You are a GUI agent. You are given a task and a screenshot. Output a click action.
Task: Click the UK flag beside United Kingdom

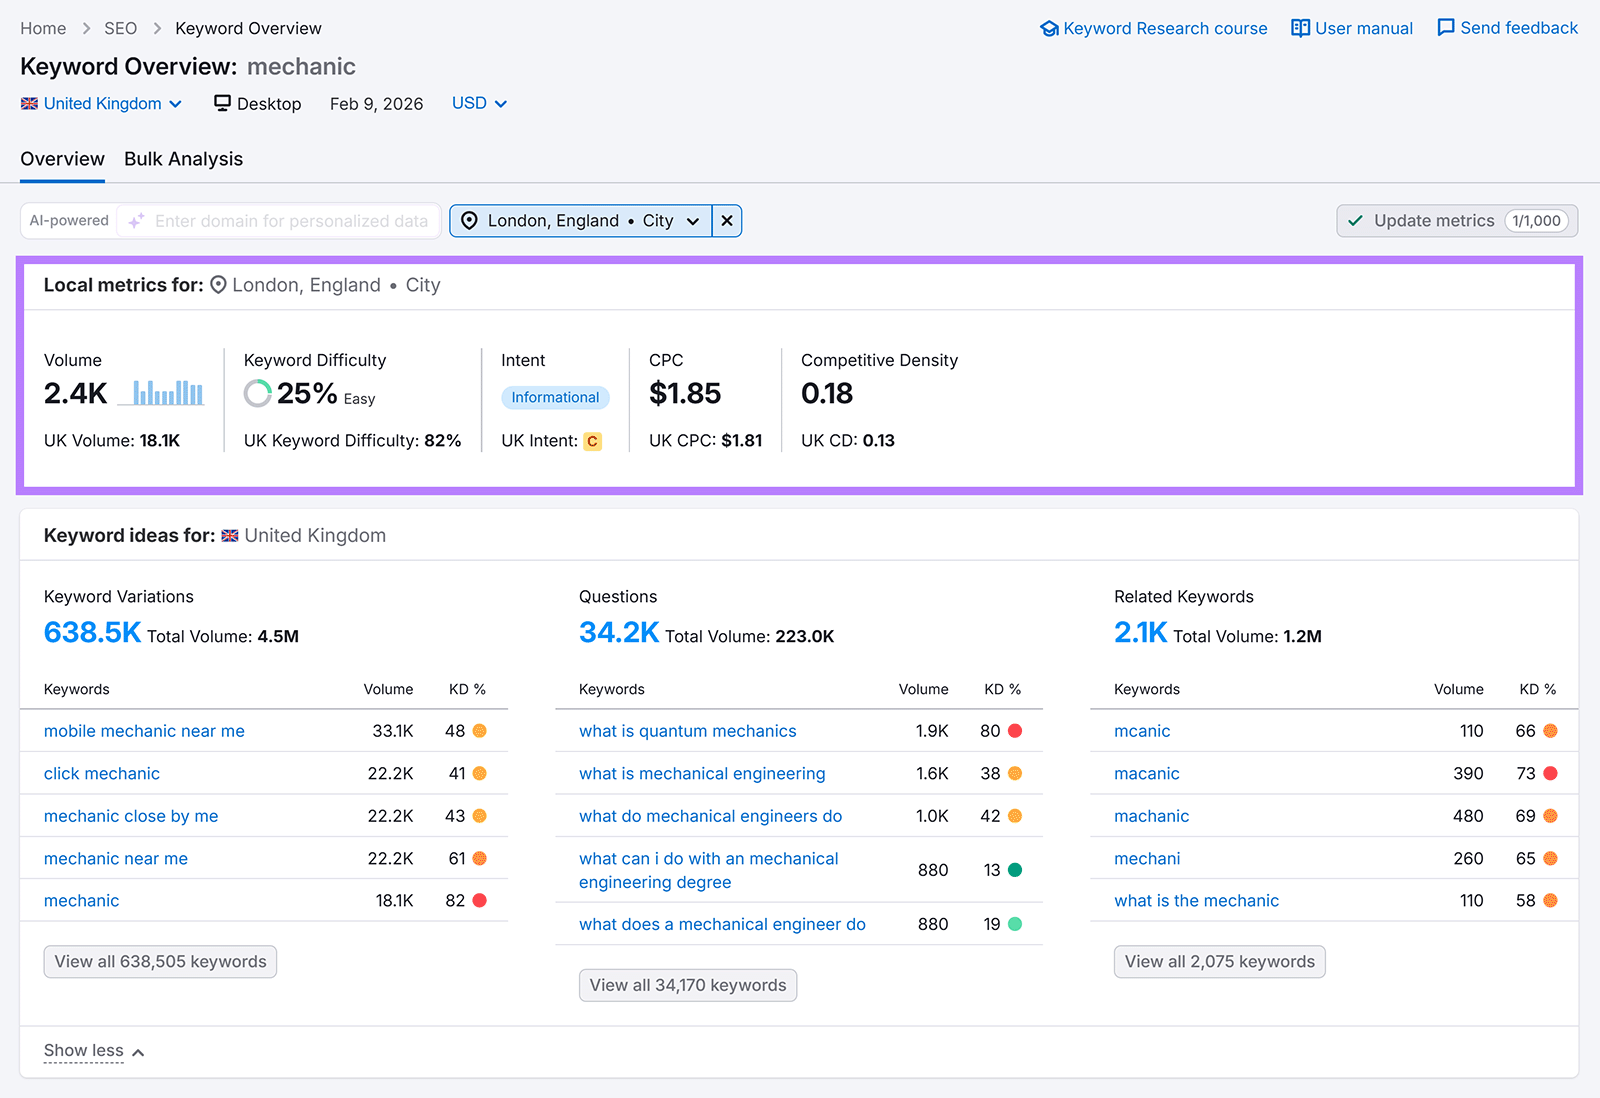(x=29, y=103)
